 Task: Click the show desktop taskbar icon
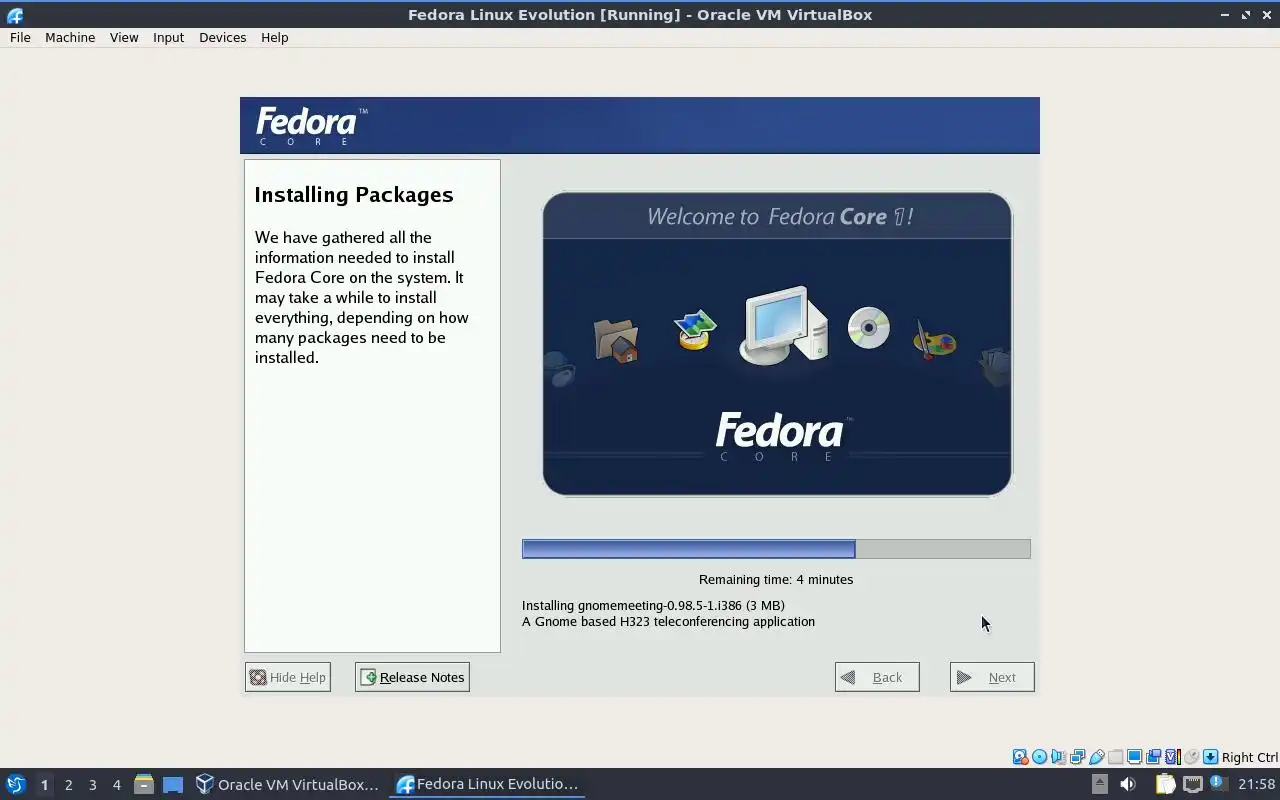coord(173,784)
